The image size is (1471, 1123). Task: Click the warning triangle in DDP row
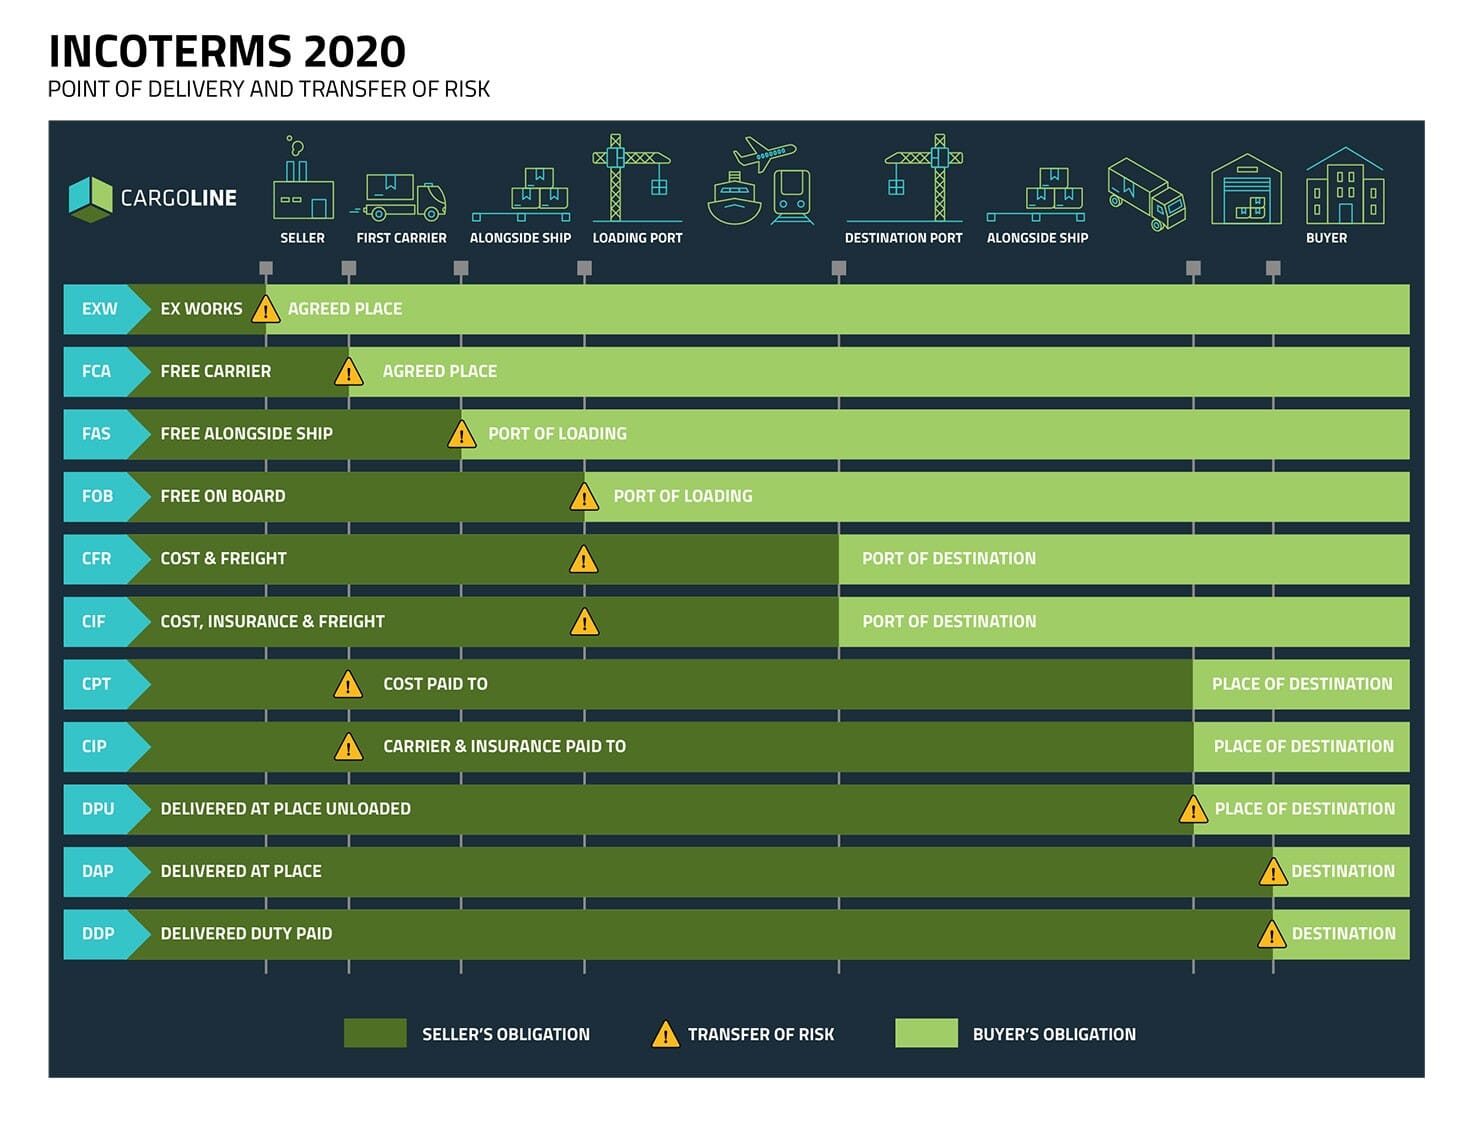(1272, 934)
